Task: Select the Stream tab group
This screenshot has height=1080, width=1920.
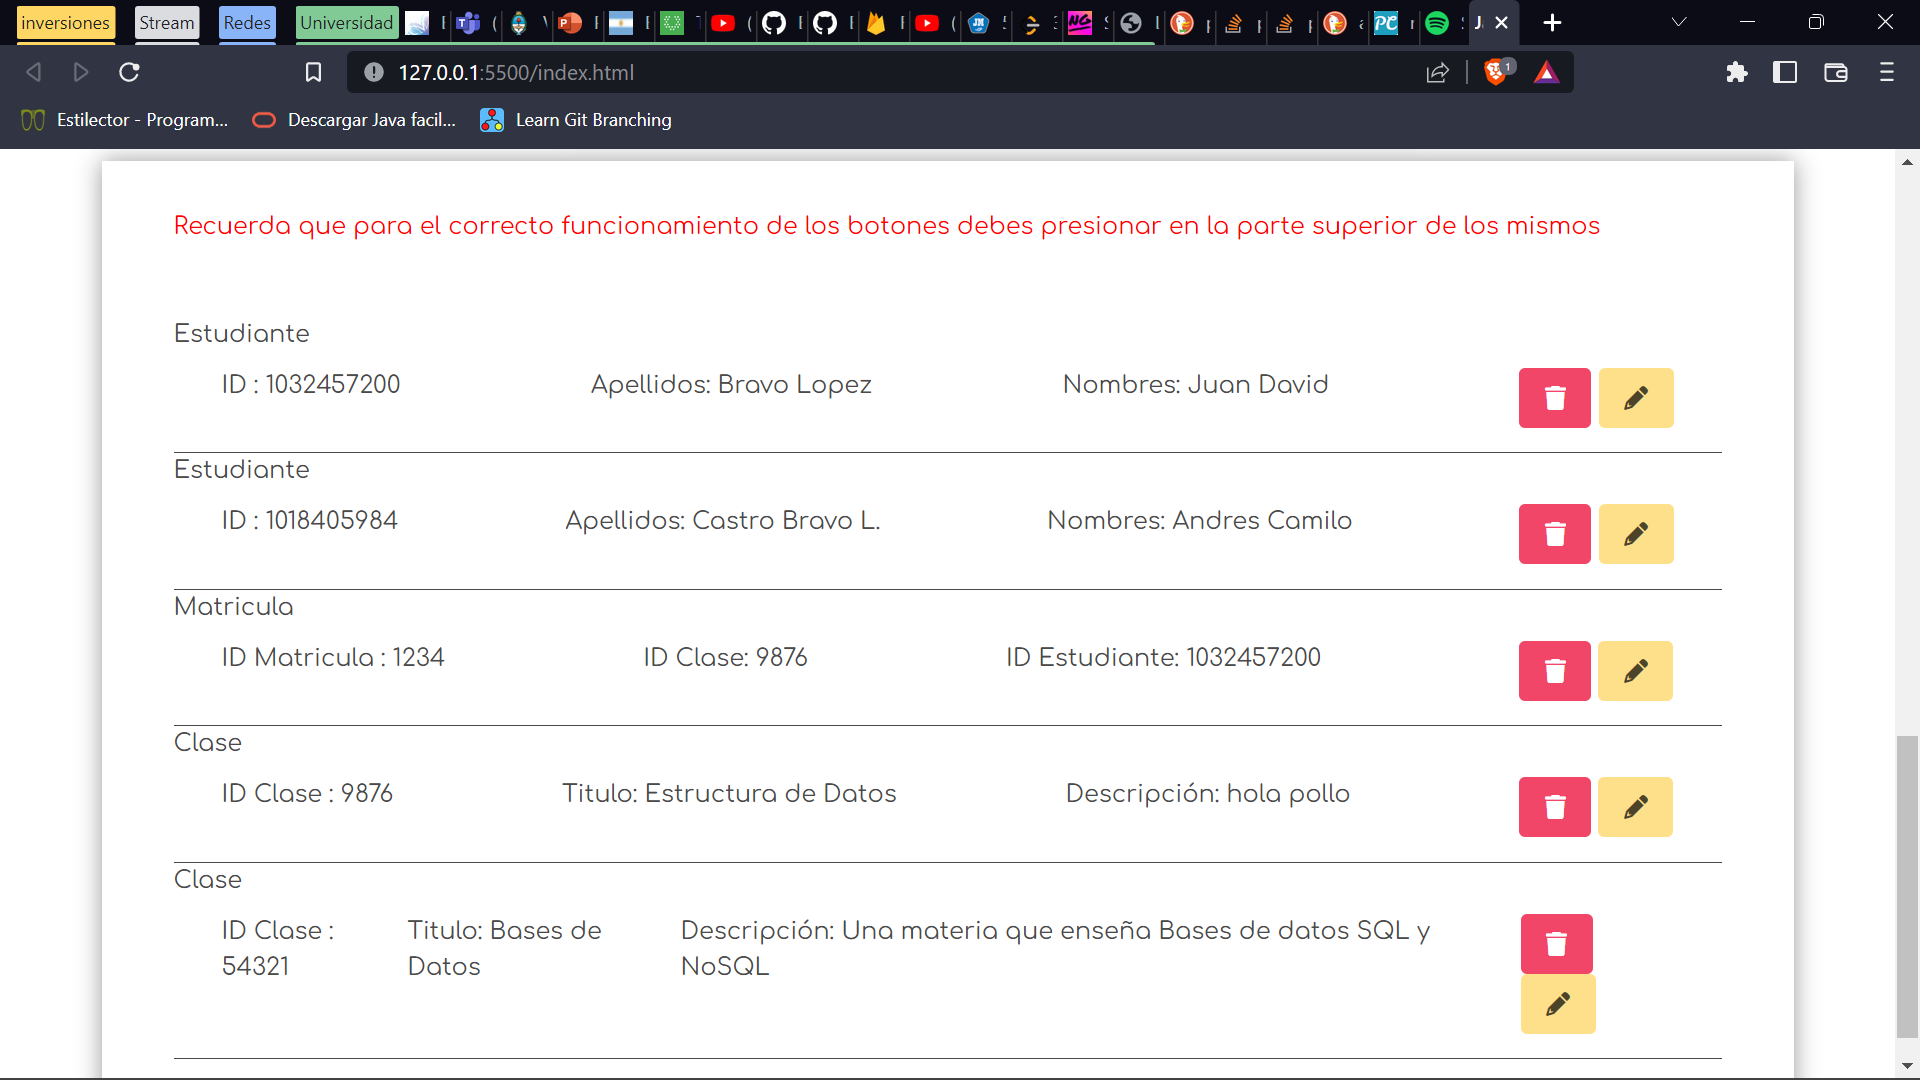Action: [166, 22]
